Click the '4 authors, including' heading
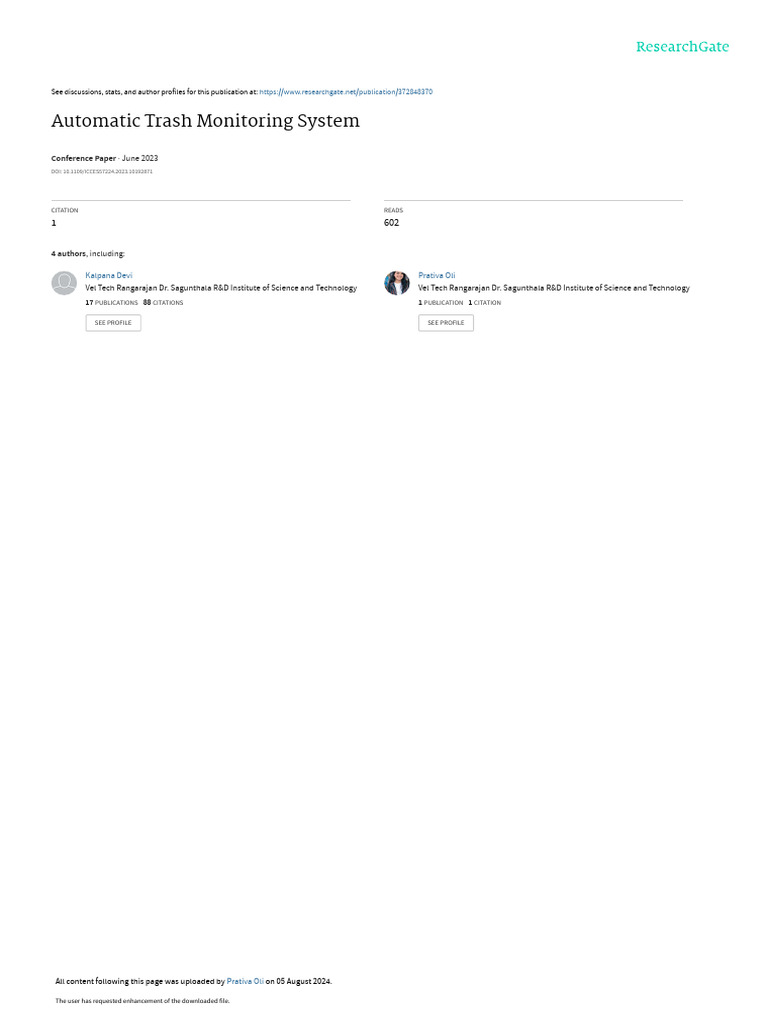 click(88, 253)
